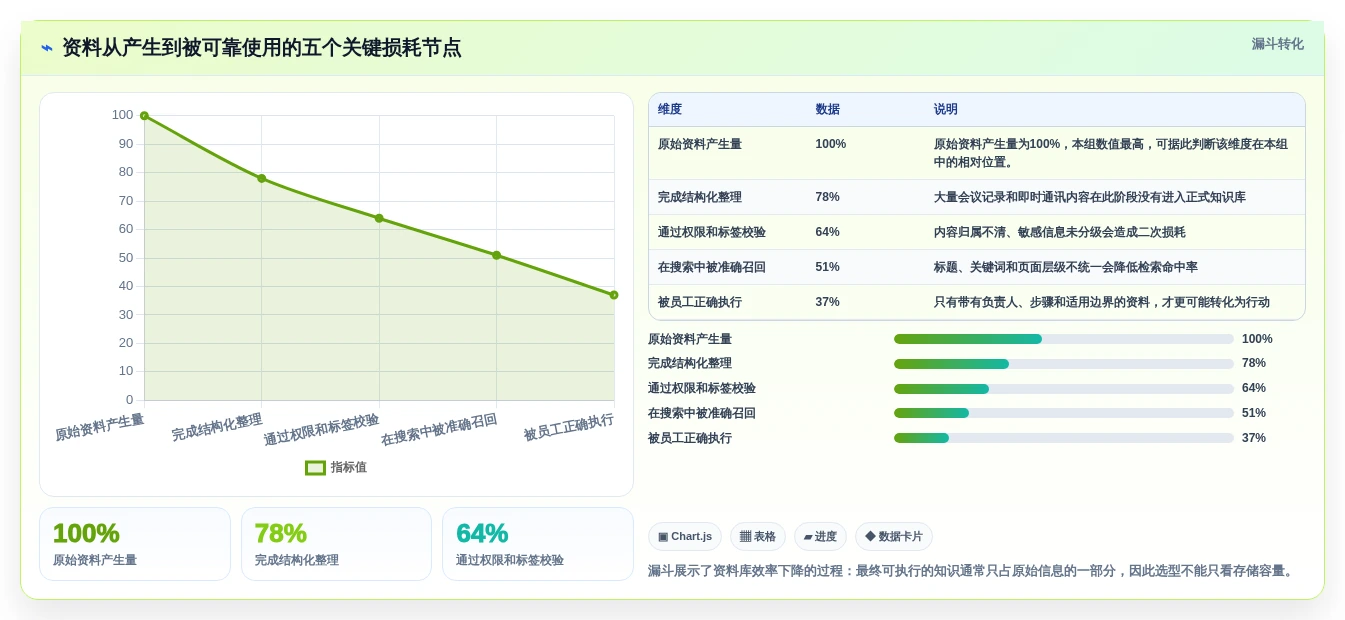Click the 进度 tag chip

(x=820, y=537)
